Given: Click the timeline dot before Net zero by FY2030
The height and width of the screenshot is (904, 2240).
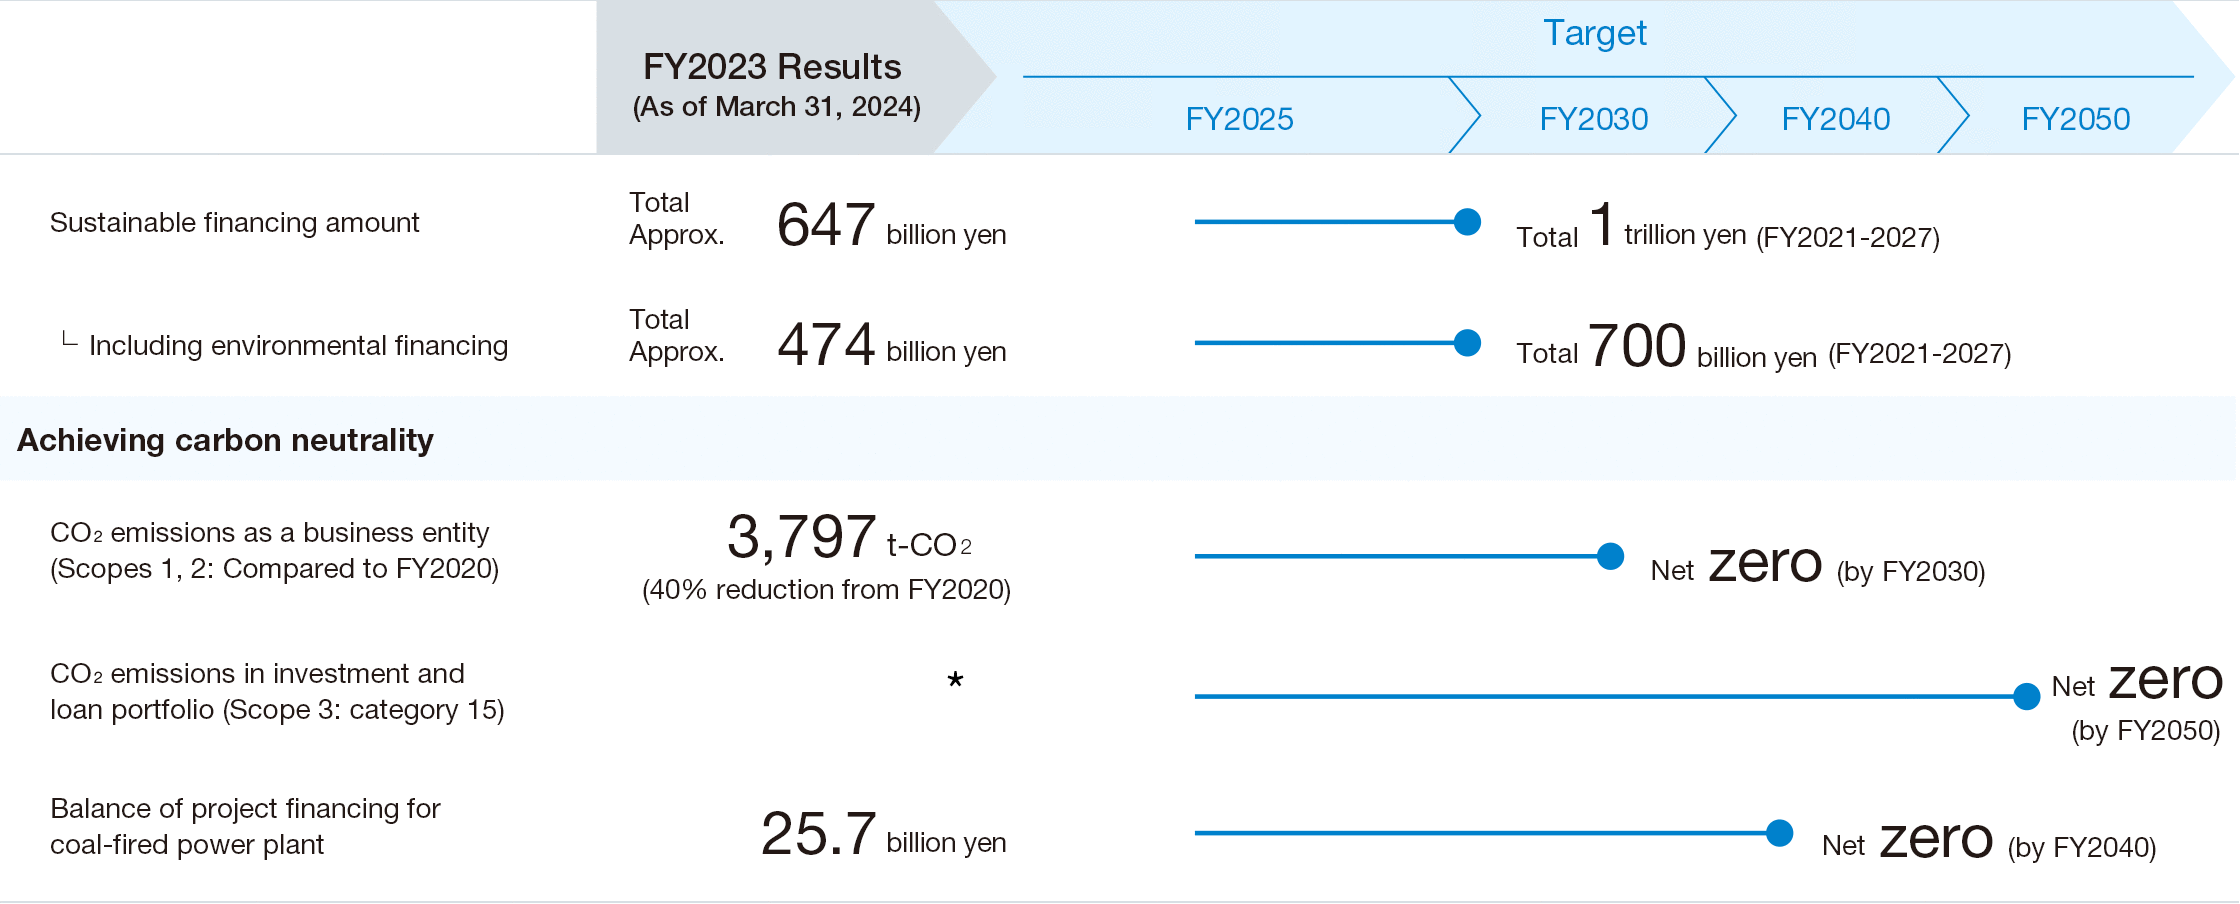Looking at the screenshot, I should (1610, 556).
